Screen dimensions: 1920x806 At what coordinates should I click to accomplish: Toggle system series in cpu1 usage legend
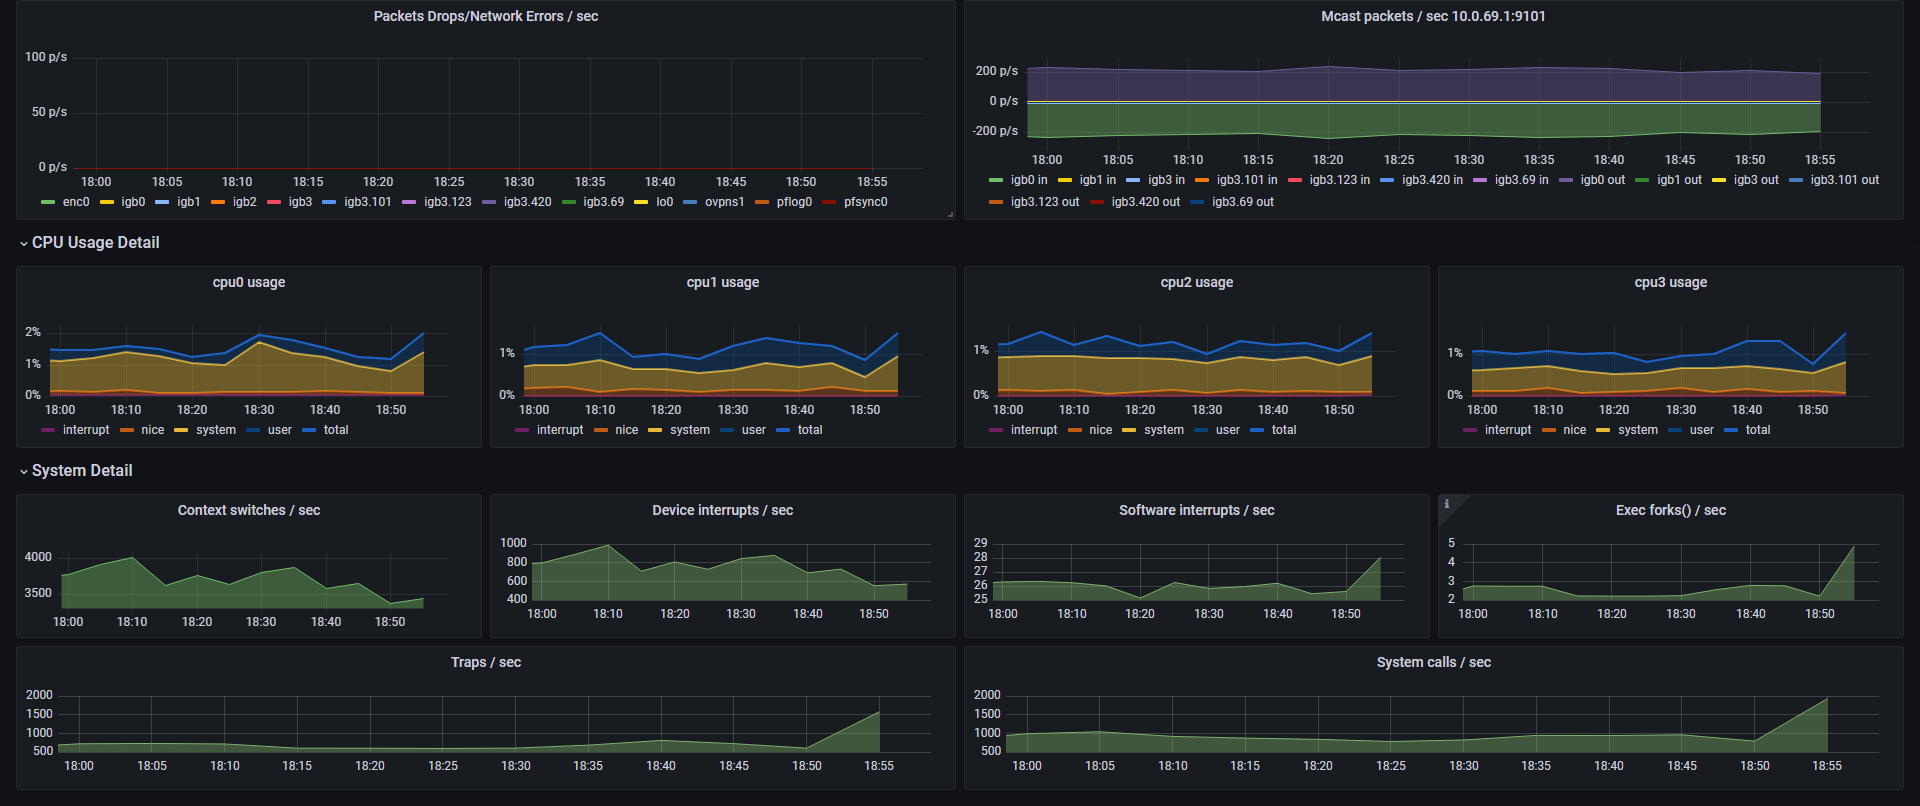[x=690, y=430]
